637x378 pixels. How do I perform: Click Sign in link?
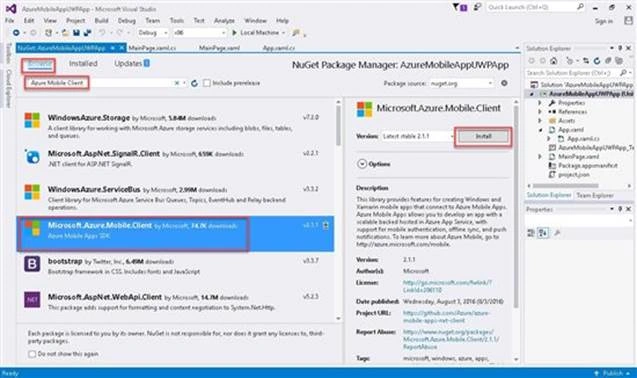[604, 21]
